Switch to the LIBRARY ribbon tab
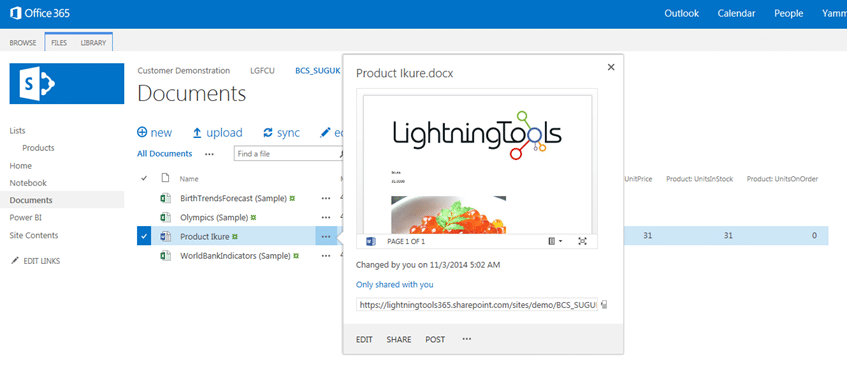Screen dimensions: 847x373 click(x=93, y=43)
